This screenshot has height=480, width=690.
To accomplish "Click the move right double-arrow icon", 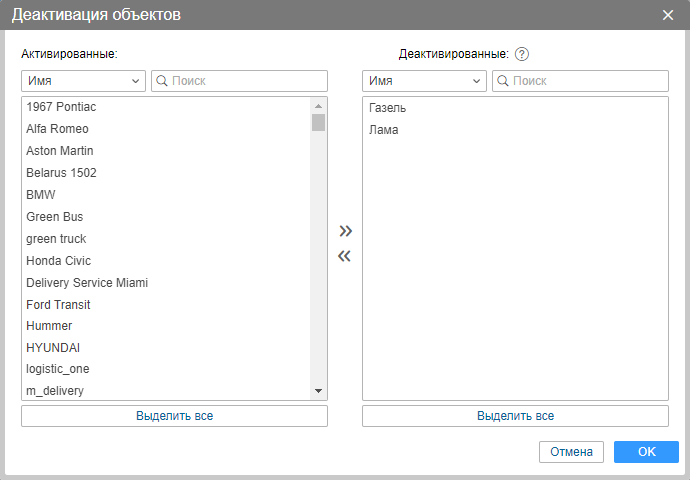I will point(345,231).
